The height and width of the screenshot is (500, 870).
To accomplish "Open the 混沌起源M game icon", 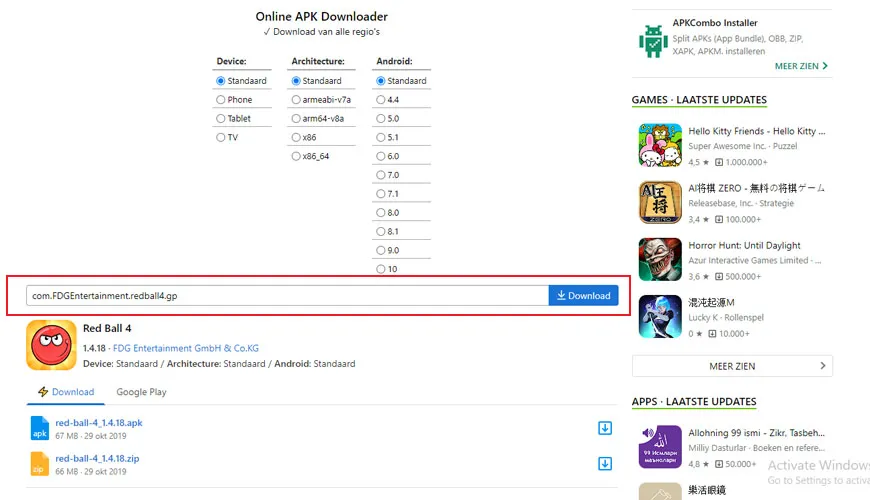I will (660, 316).
